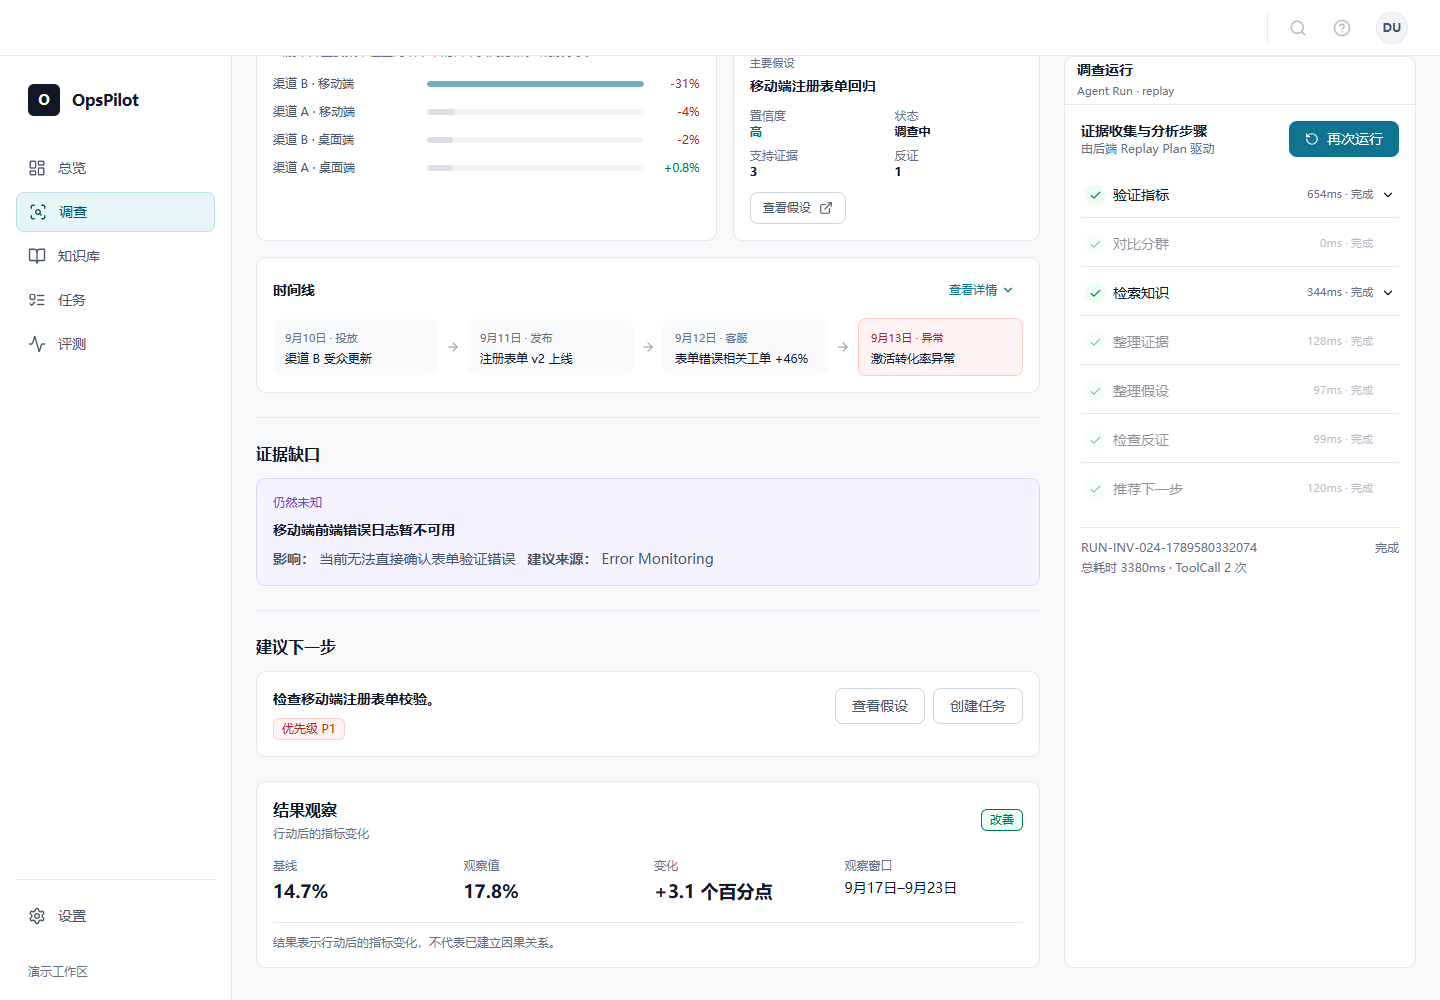
Task: Select the 9月12日 客服 timeline card
Action: coord(745,347)
